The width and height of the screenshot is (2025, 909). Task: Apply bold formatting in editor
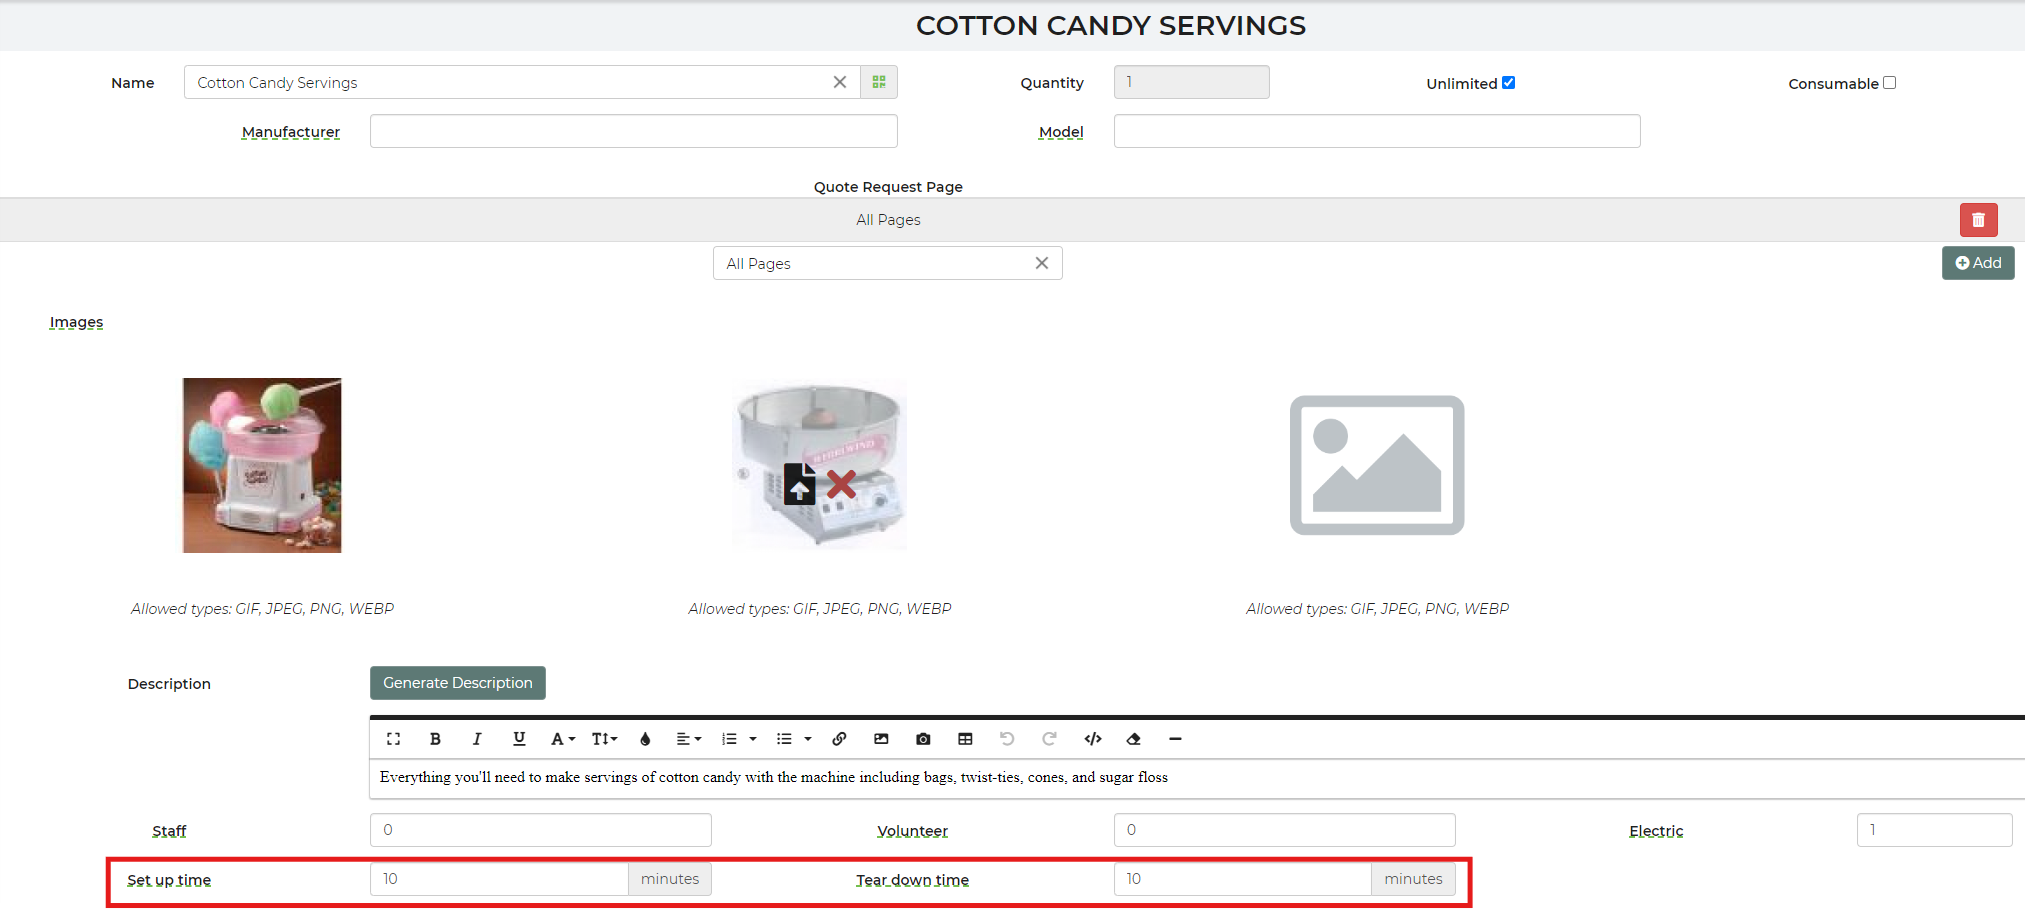[435, 739]
